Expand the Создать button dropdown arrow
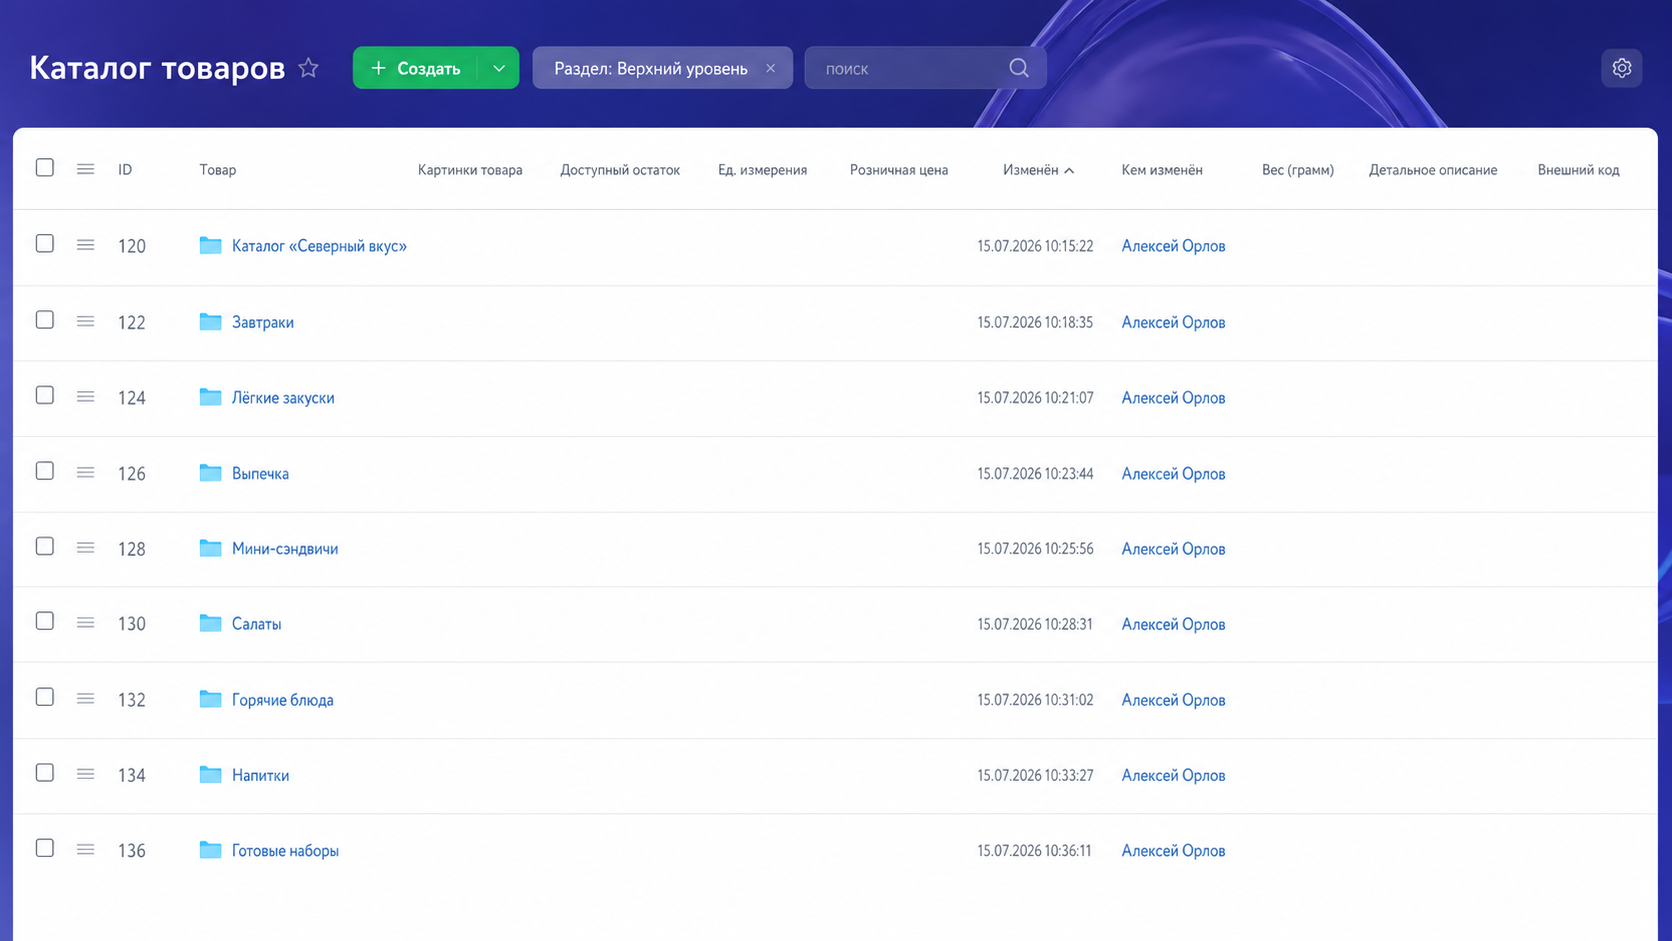1672x941 pixels. 499,68
